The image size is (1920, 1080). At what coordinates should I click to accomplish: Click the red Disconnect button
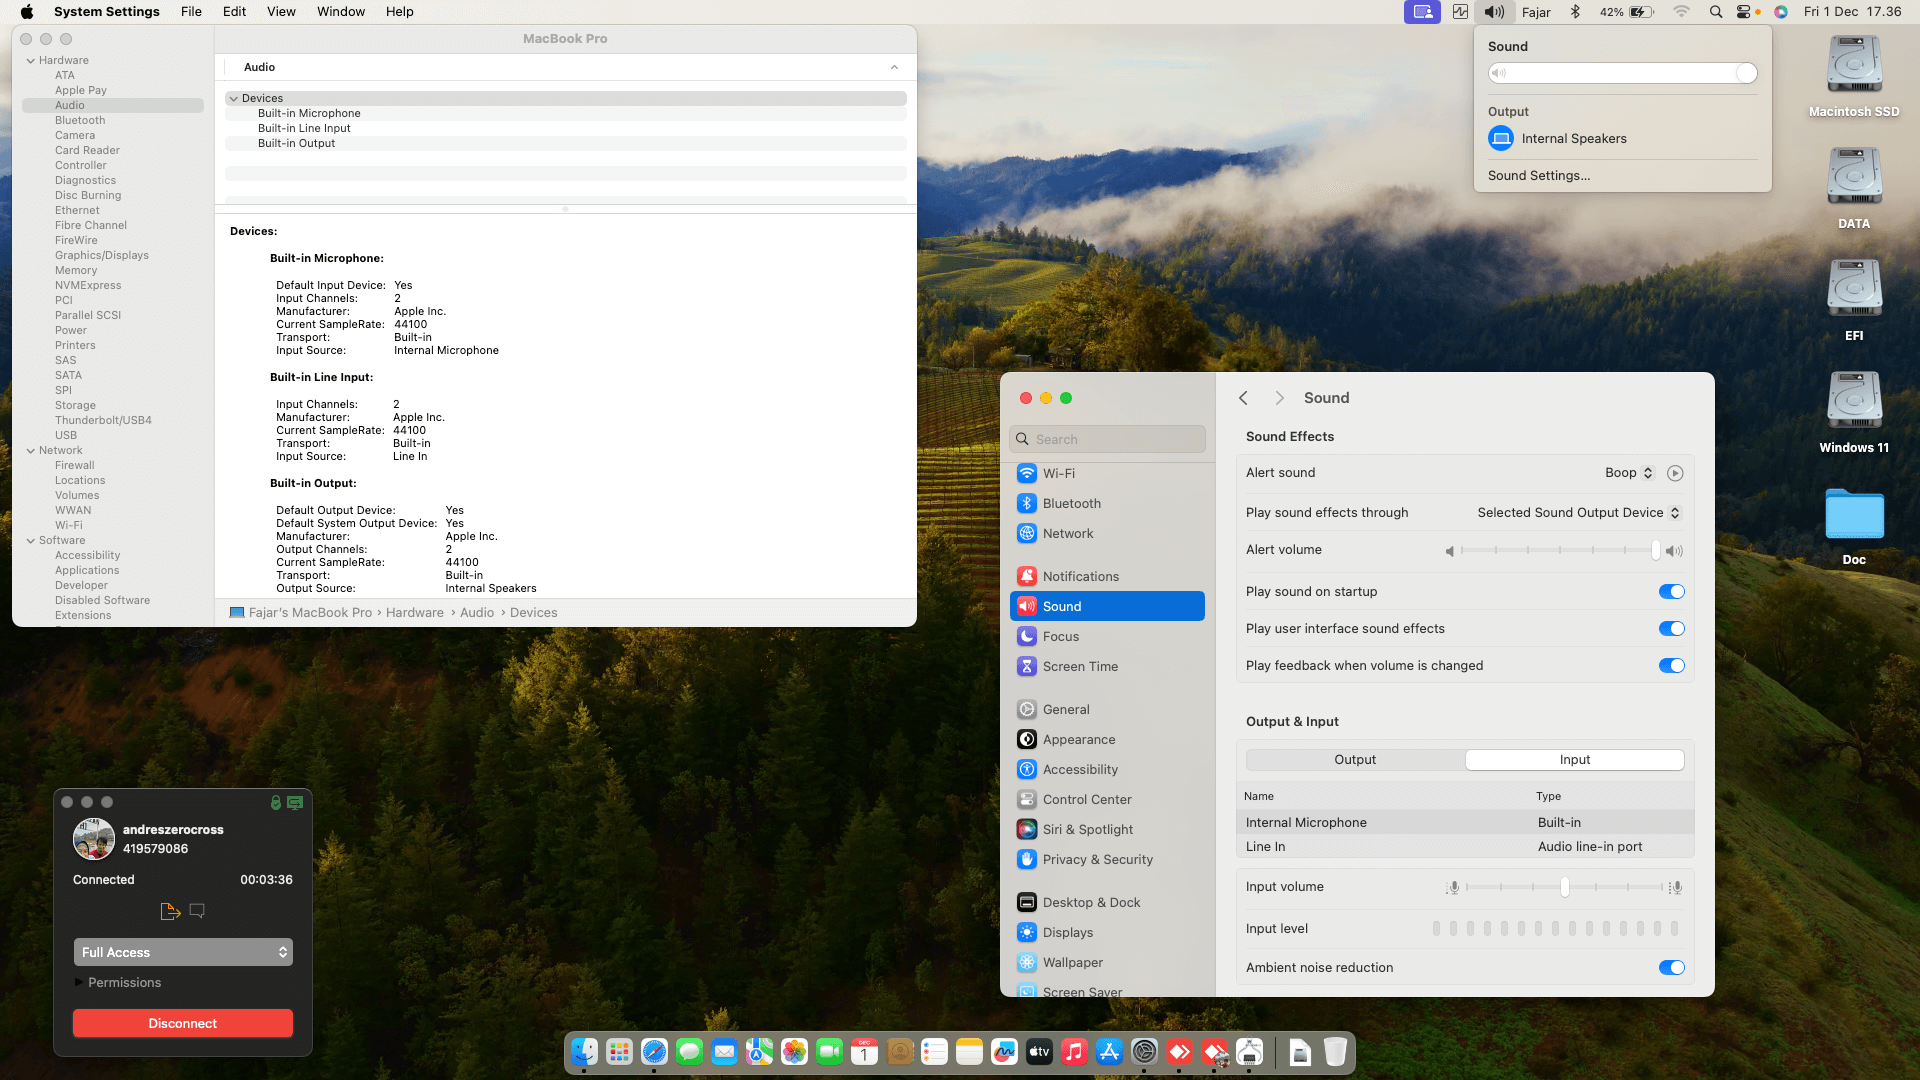click(x=183, y=1023)
